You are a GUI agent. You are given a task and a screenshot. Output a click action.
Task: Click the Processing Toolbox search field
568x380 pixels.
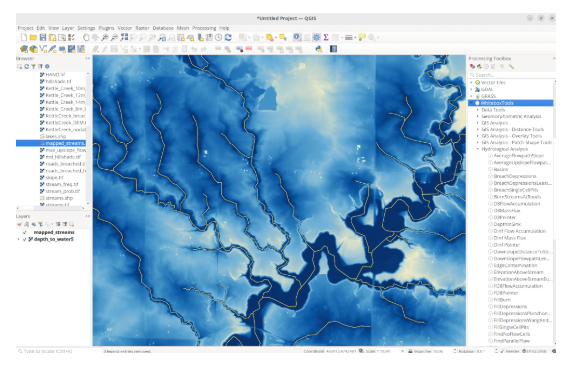(511, 75)
